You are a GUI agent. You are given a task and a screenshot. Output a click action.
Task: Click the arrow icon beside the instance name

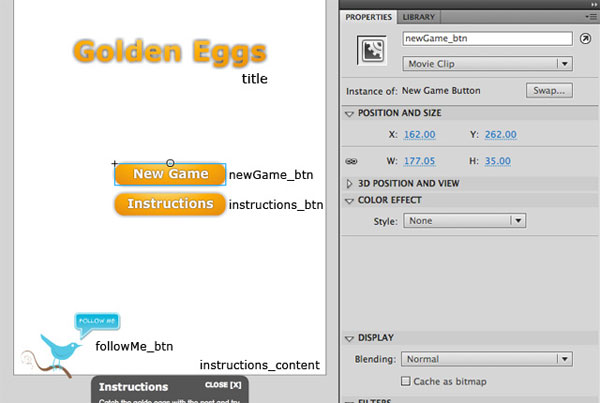click(585, 38)
